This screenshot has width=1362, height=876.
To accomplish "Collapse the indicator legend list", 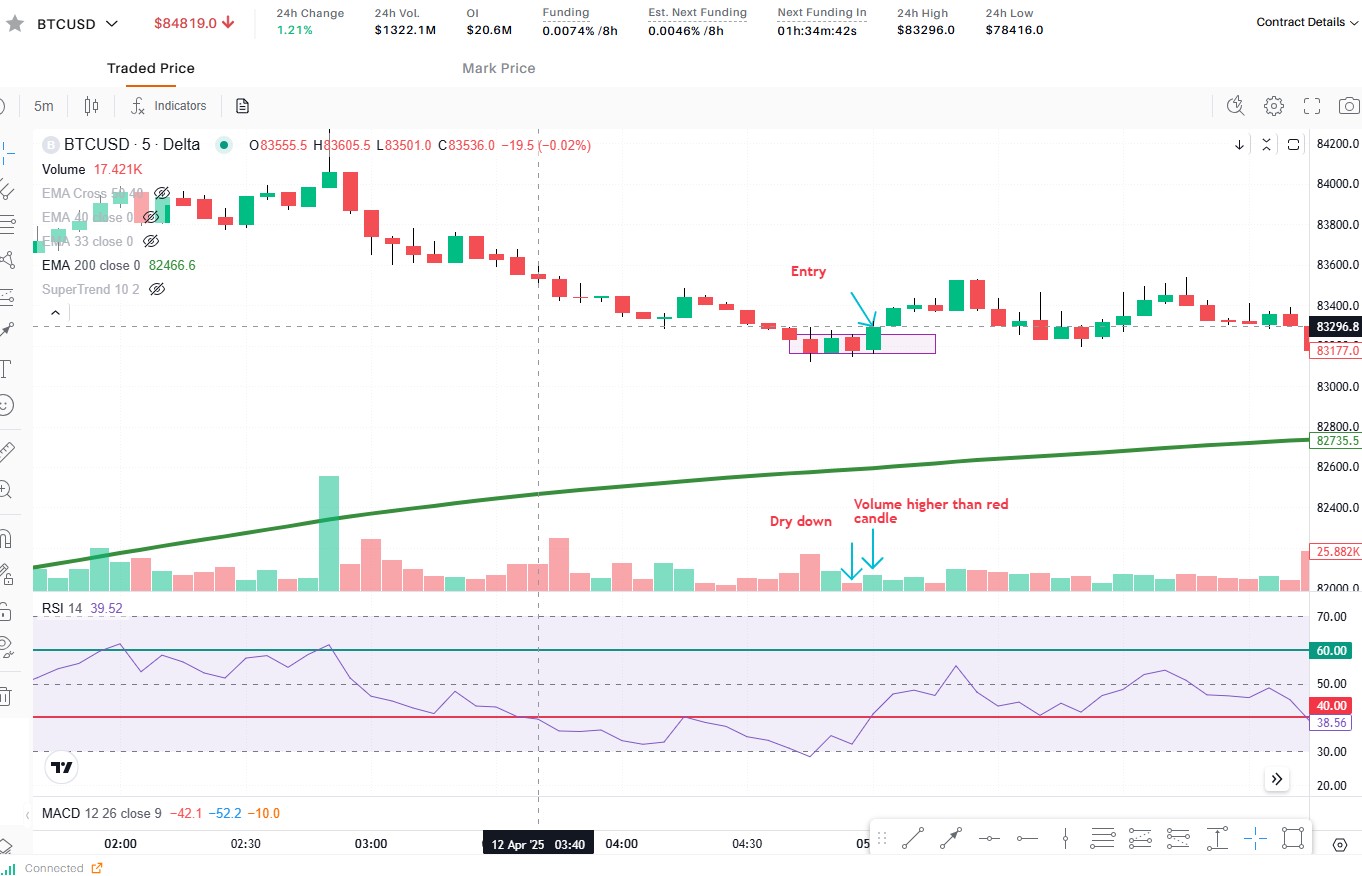I will click(x=55, y=313).
